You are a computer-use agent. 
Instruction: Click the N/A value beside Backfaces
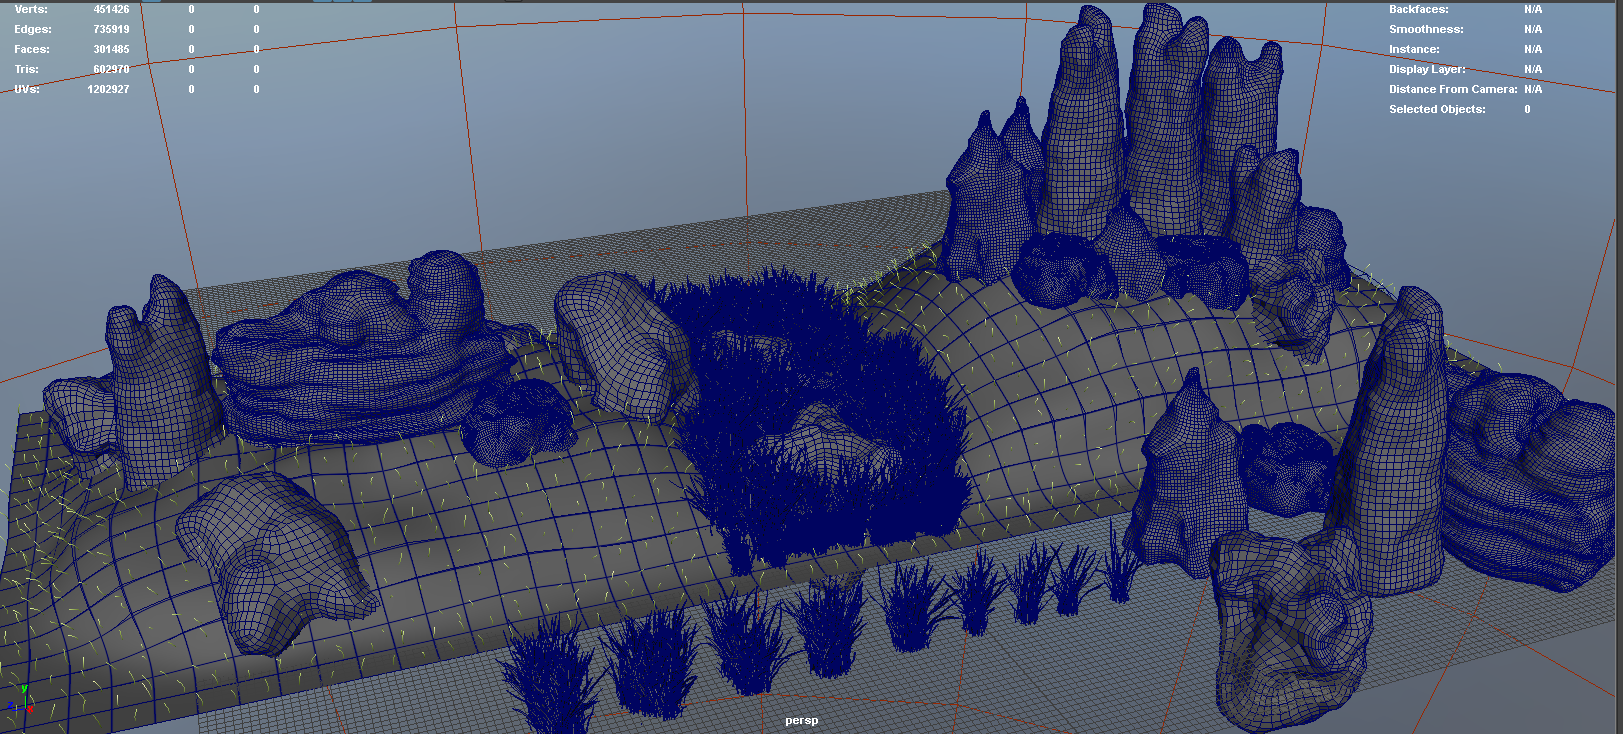click(x=1533, y=9)
